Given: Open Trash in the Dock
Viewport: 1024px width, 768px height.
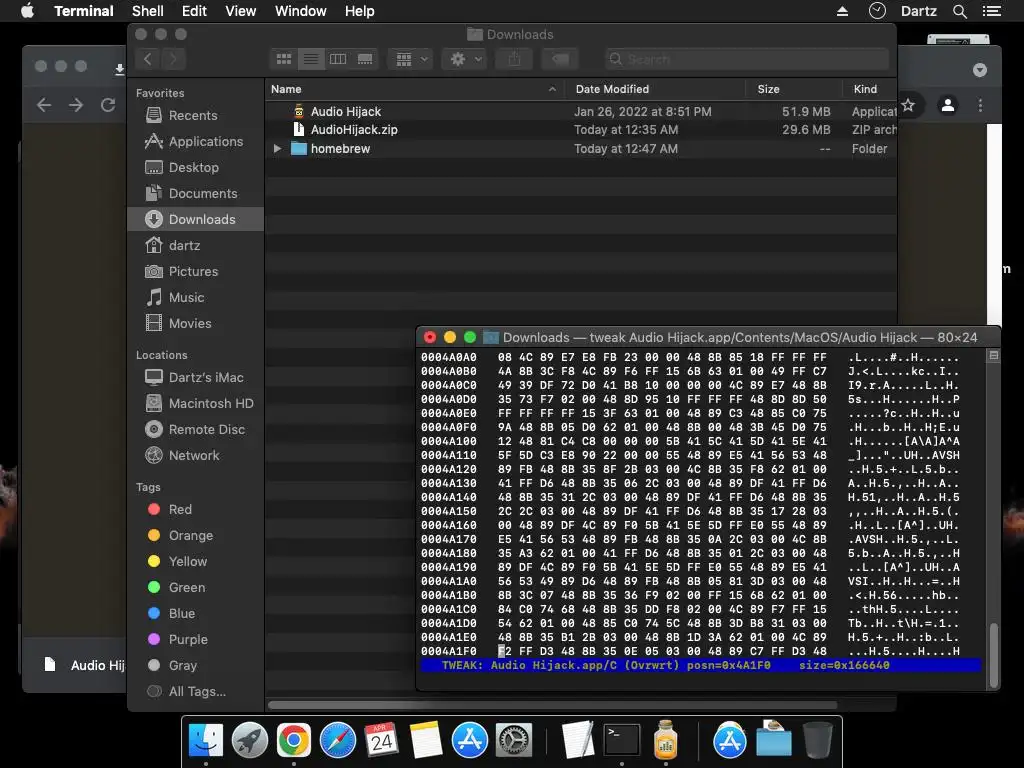Looking at the screenshot, I should coord(818,741).
